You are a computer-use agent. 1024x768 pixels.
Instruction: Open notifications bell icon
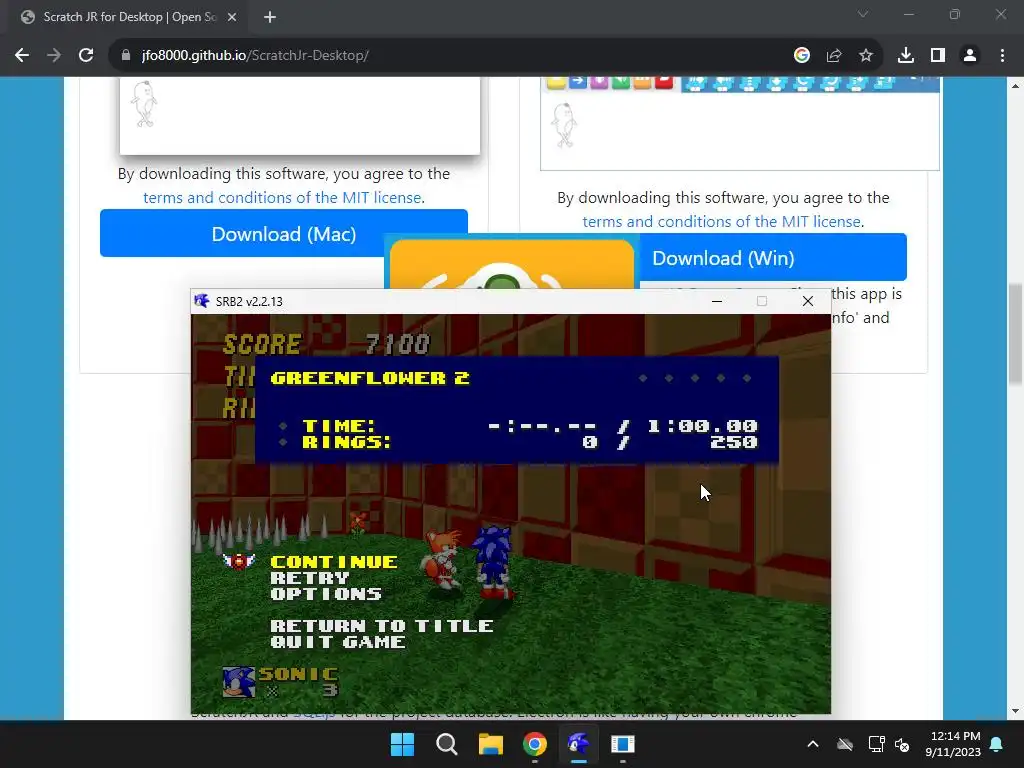pyautogui.click(x=997, y=744)
